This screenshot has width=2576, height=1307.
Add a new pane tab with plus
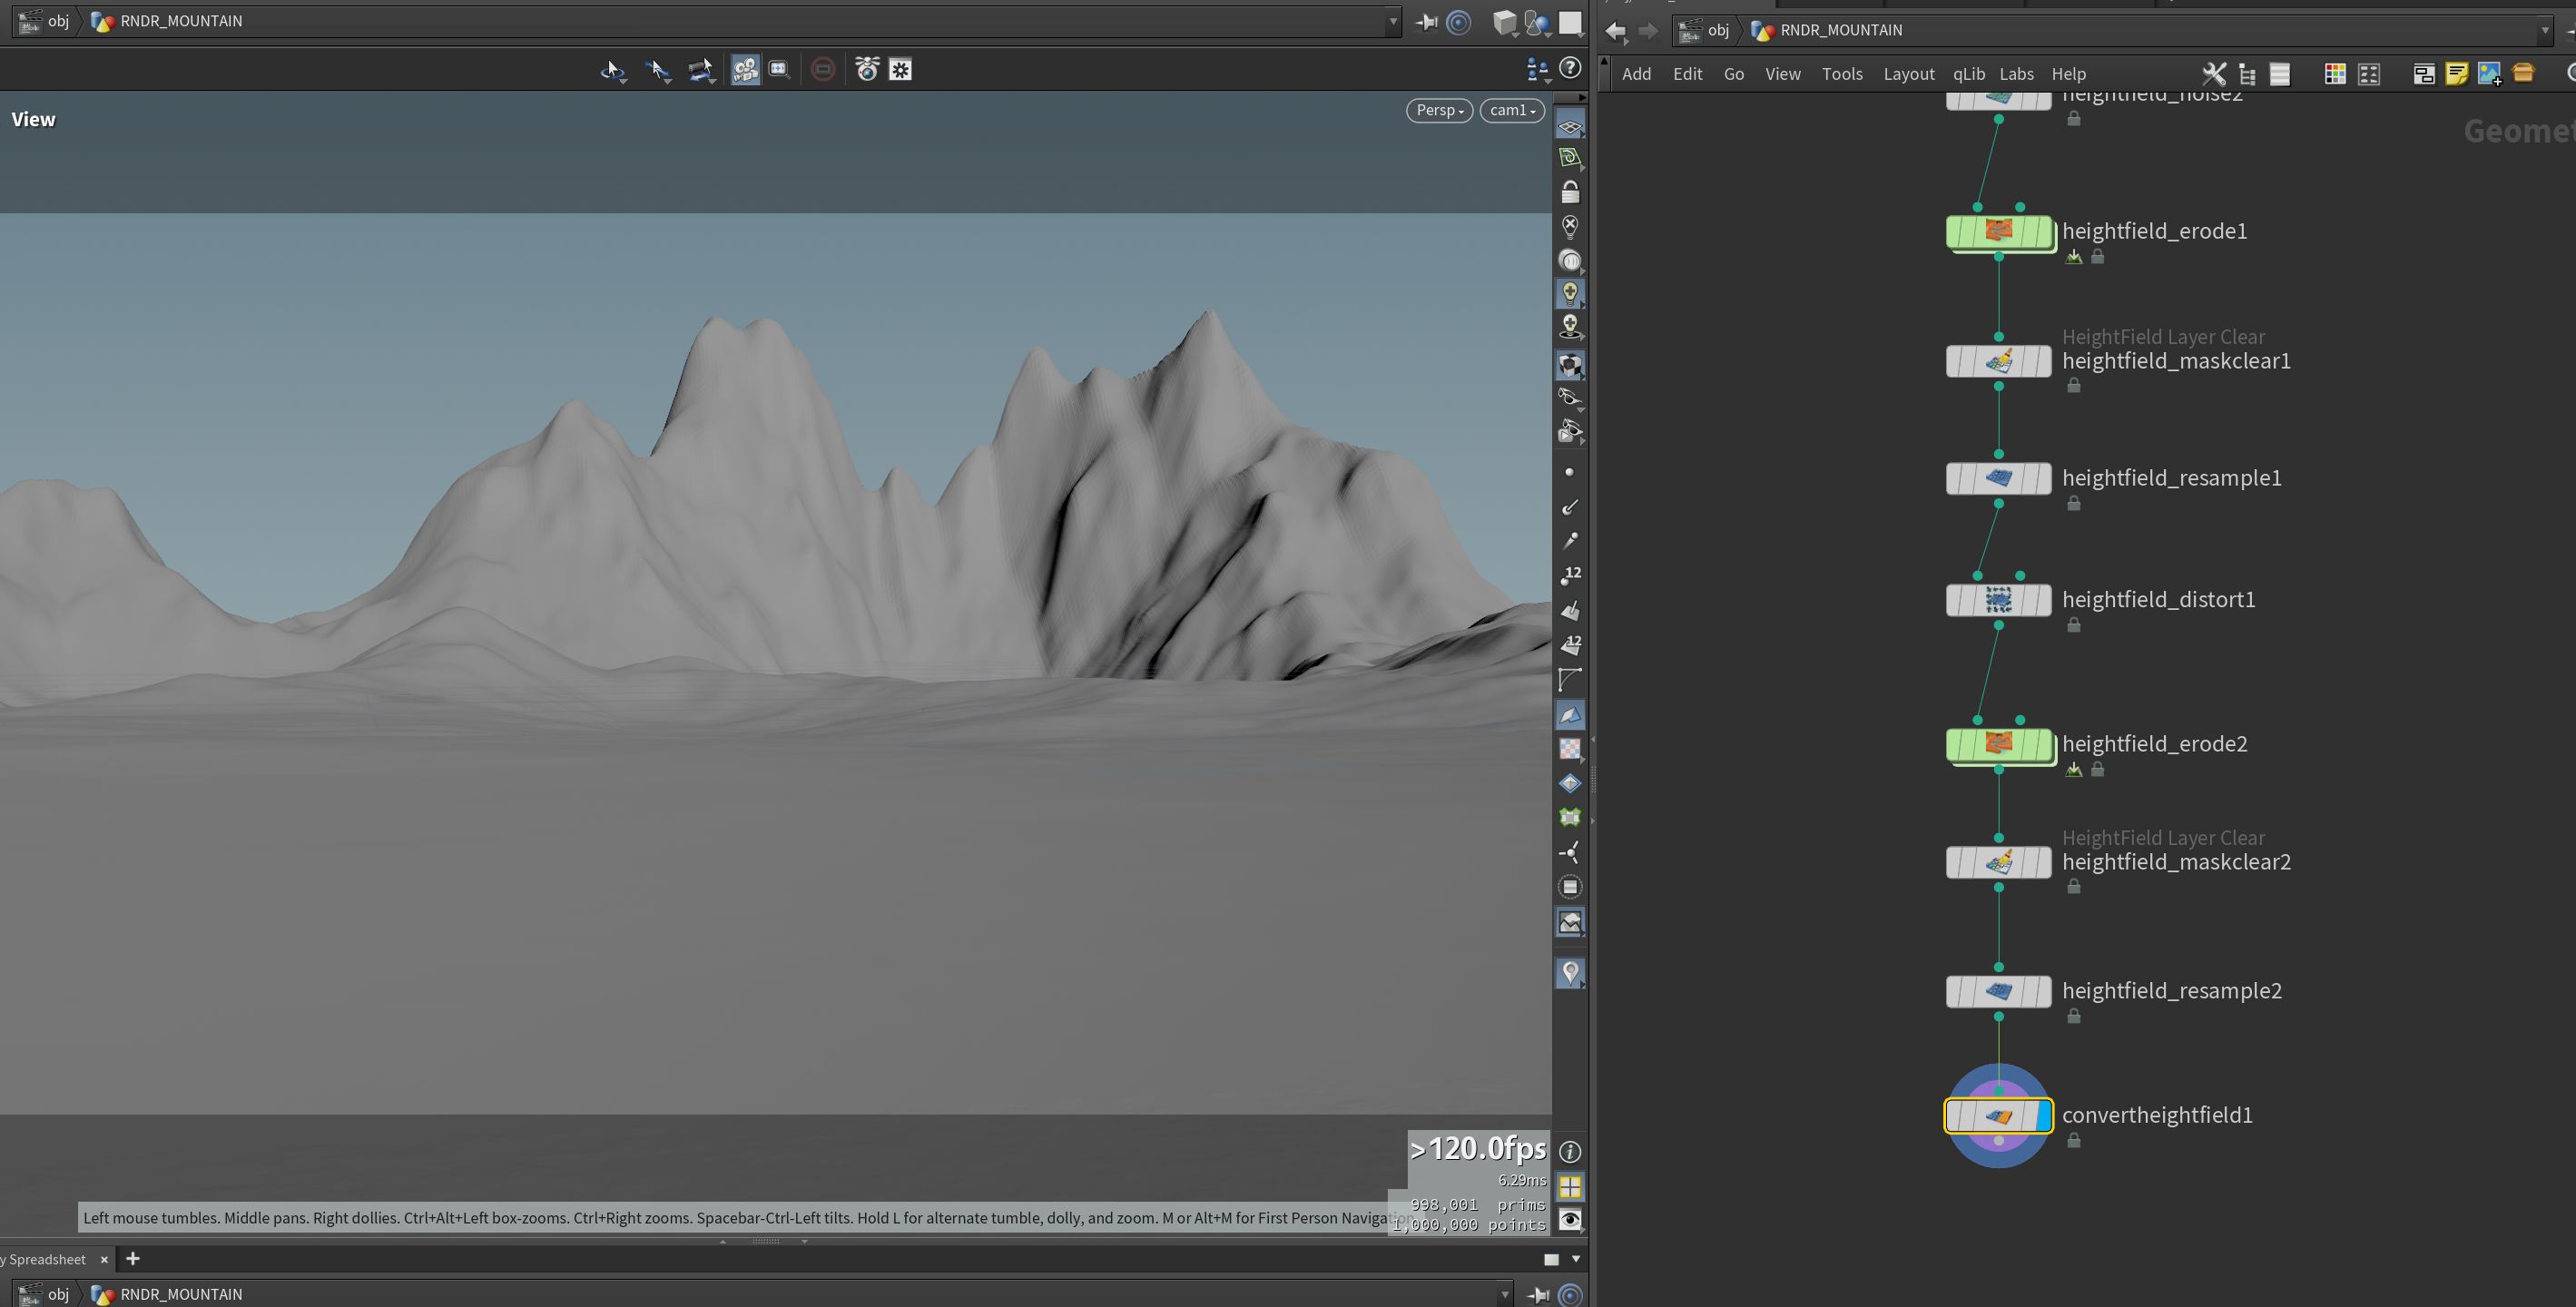pos(133,1259)
